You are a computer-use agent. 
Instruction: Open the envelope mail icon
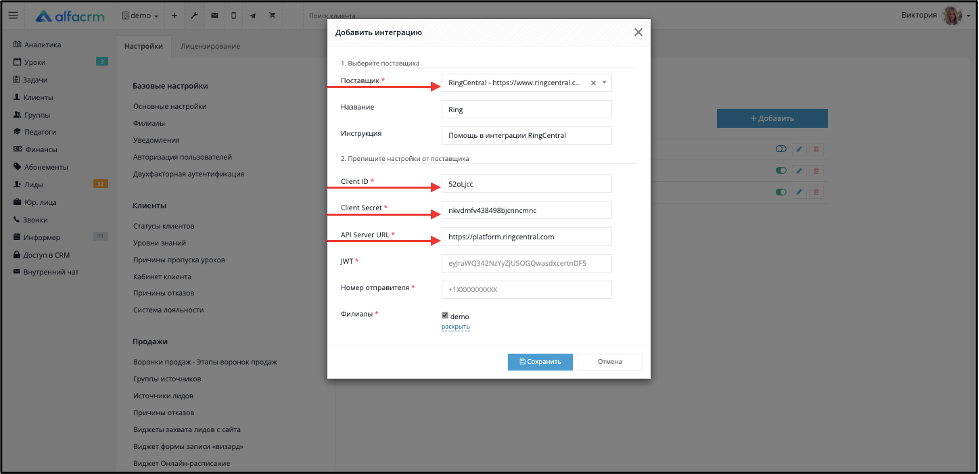tap(214, 16)
